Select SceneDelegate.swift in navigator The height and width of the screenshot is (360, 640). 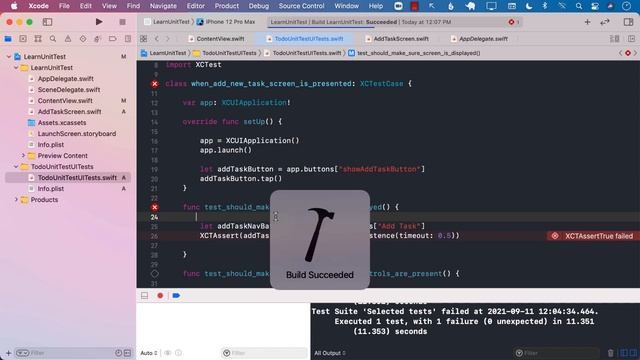(69, 90)
